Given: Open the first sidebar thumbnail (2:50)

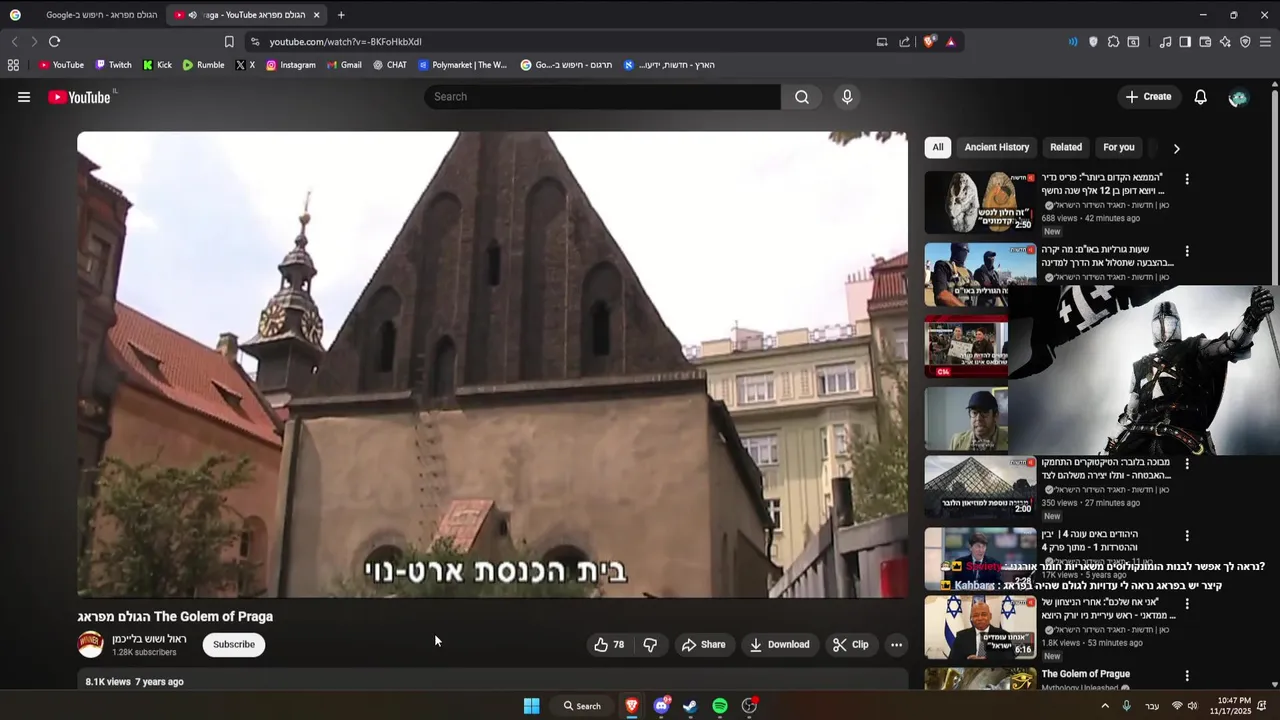Looking at the screenshot, I should click(x=980, y=202).
